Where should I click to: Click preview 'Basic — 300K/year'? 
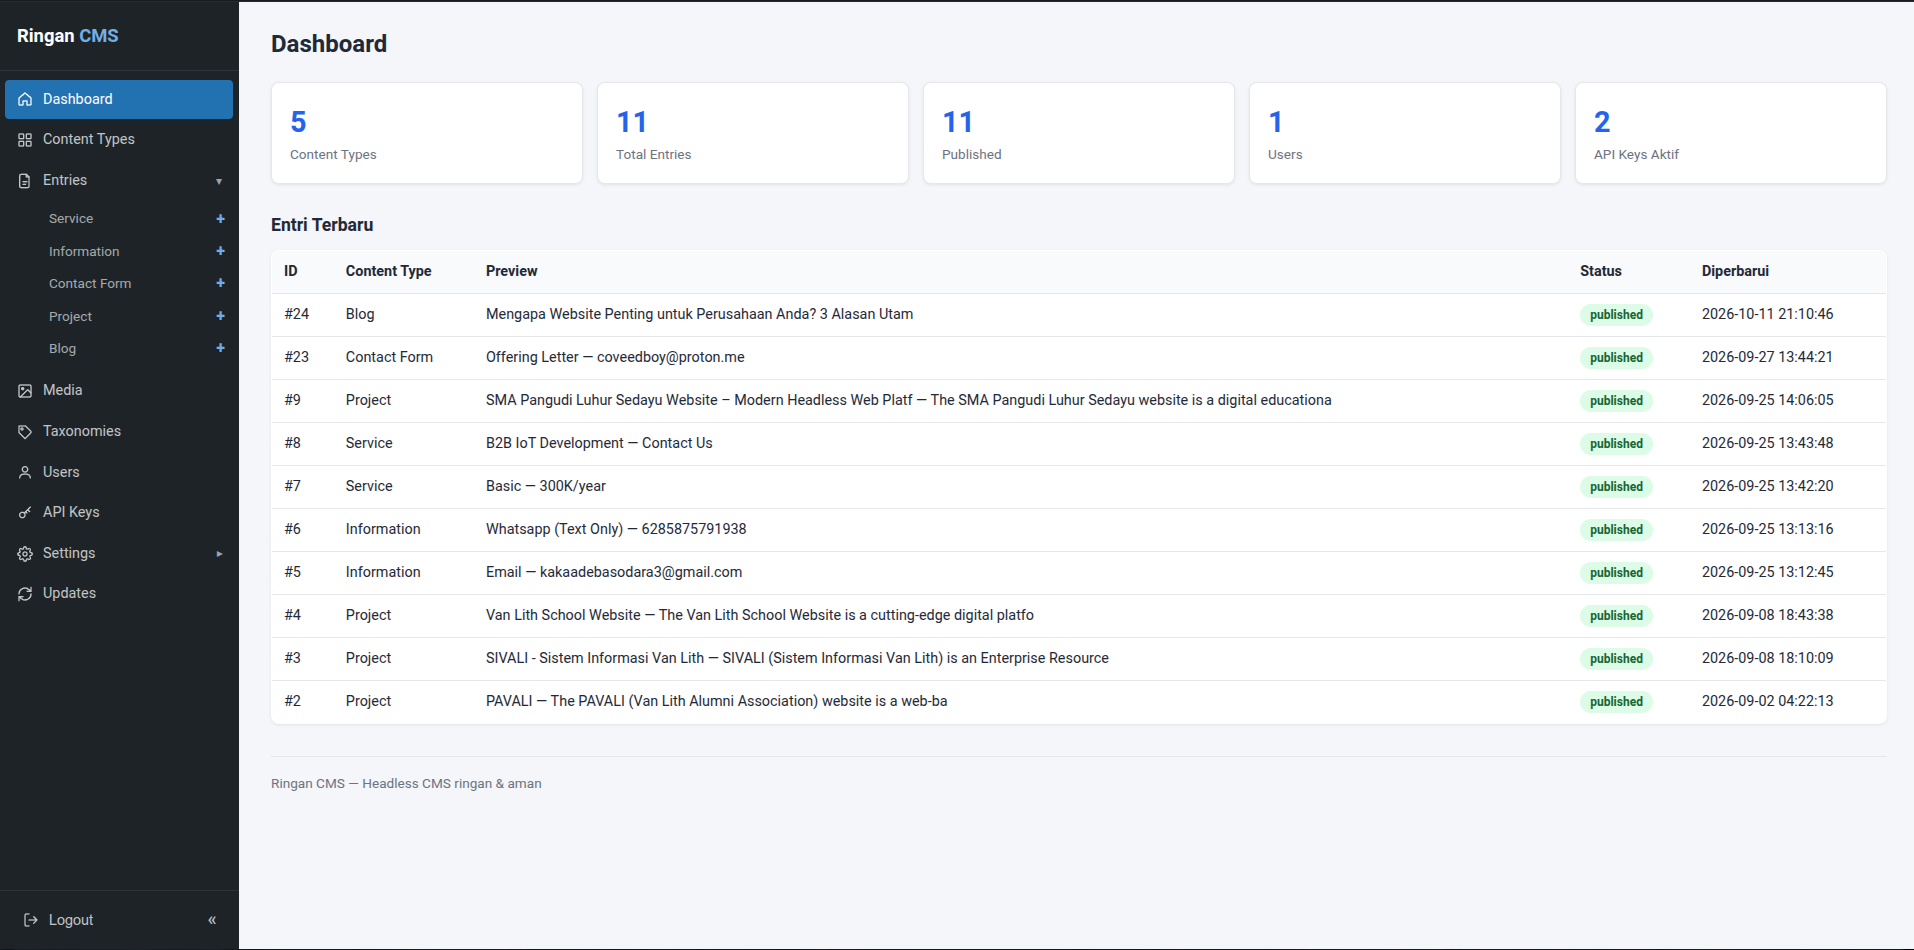[x=546, y=486]
